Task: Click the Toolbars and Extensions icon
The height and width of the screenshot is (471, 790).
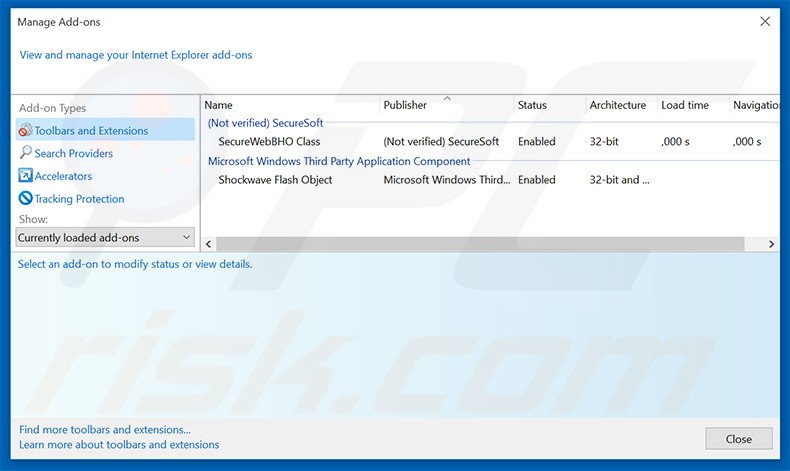Action: [25, 131]
